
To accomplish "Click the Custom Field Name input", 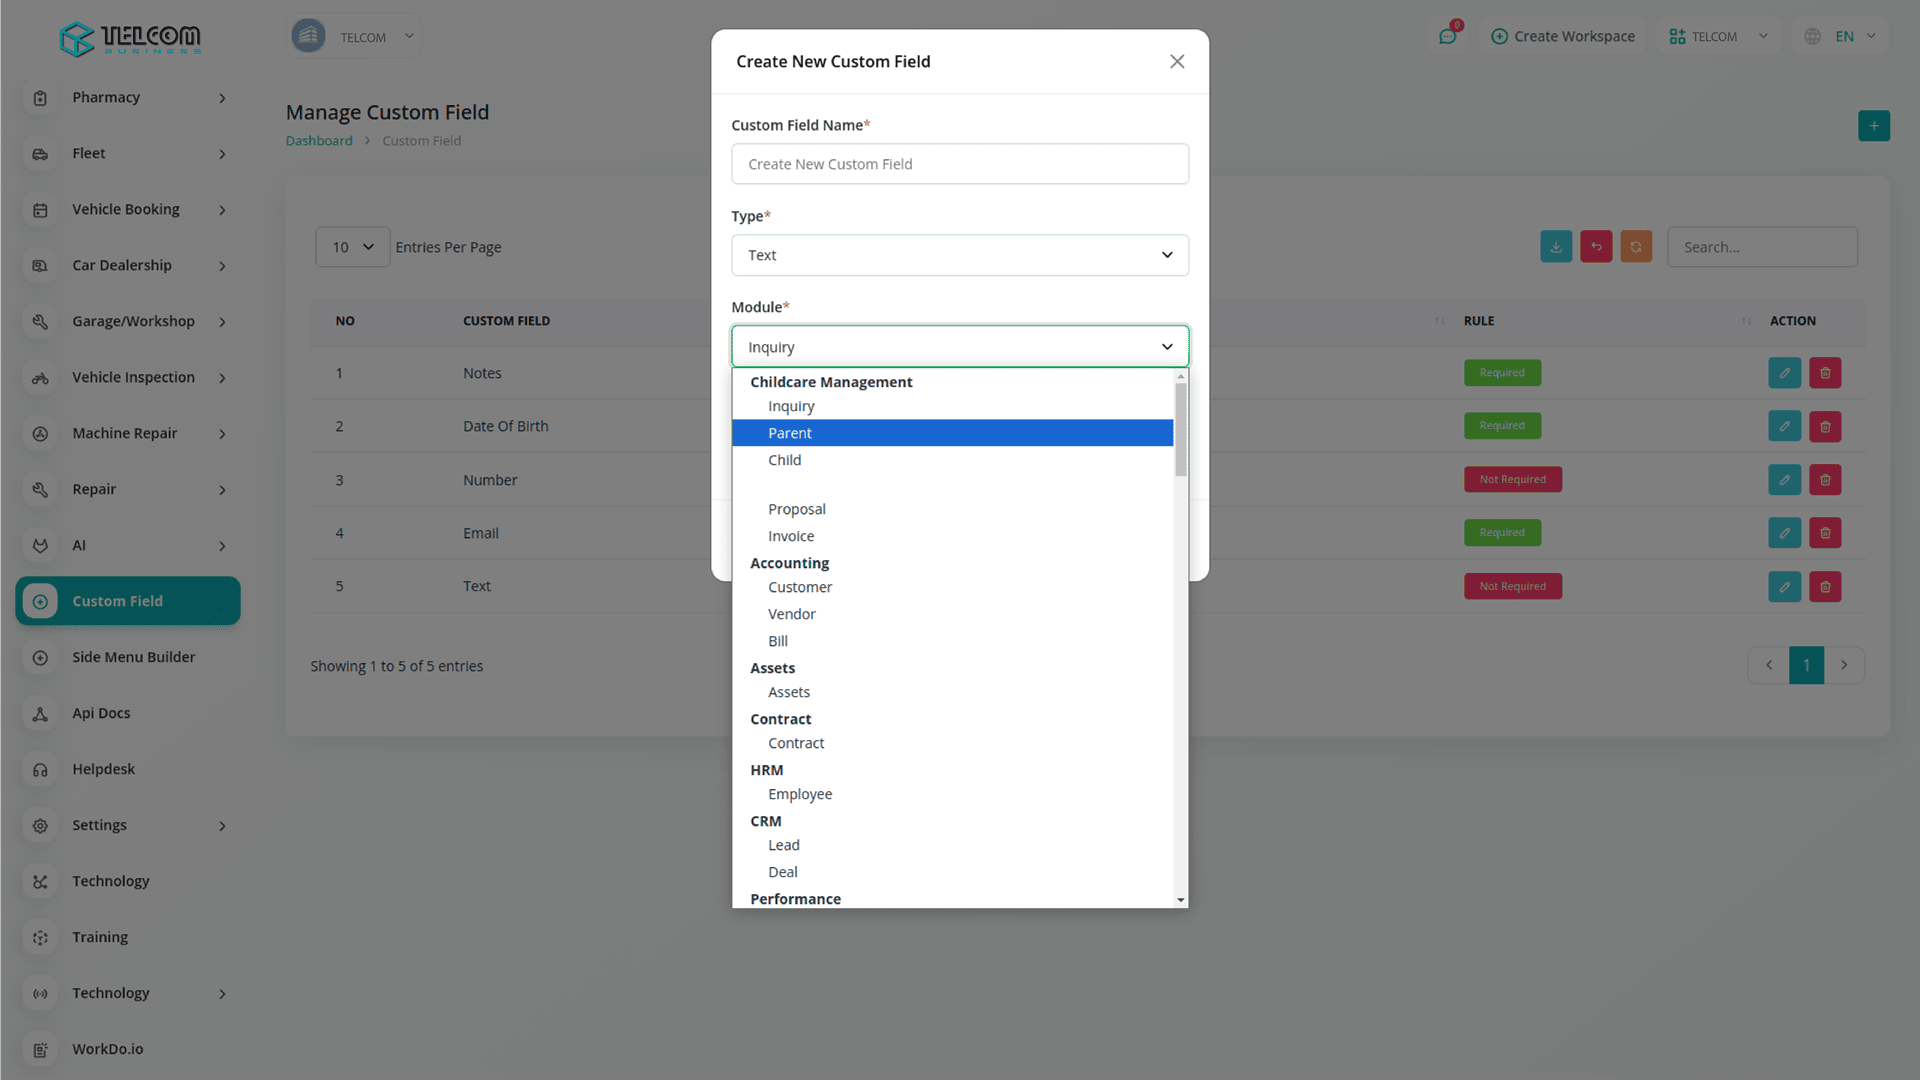I will [959, 164].
